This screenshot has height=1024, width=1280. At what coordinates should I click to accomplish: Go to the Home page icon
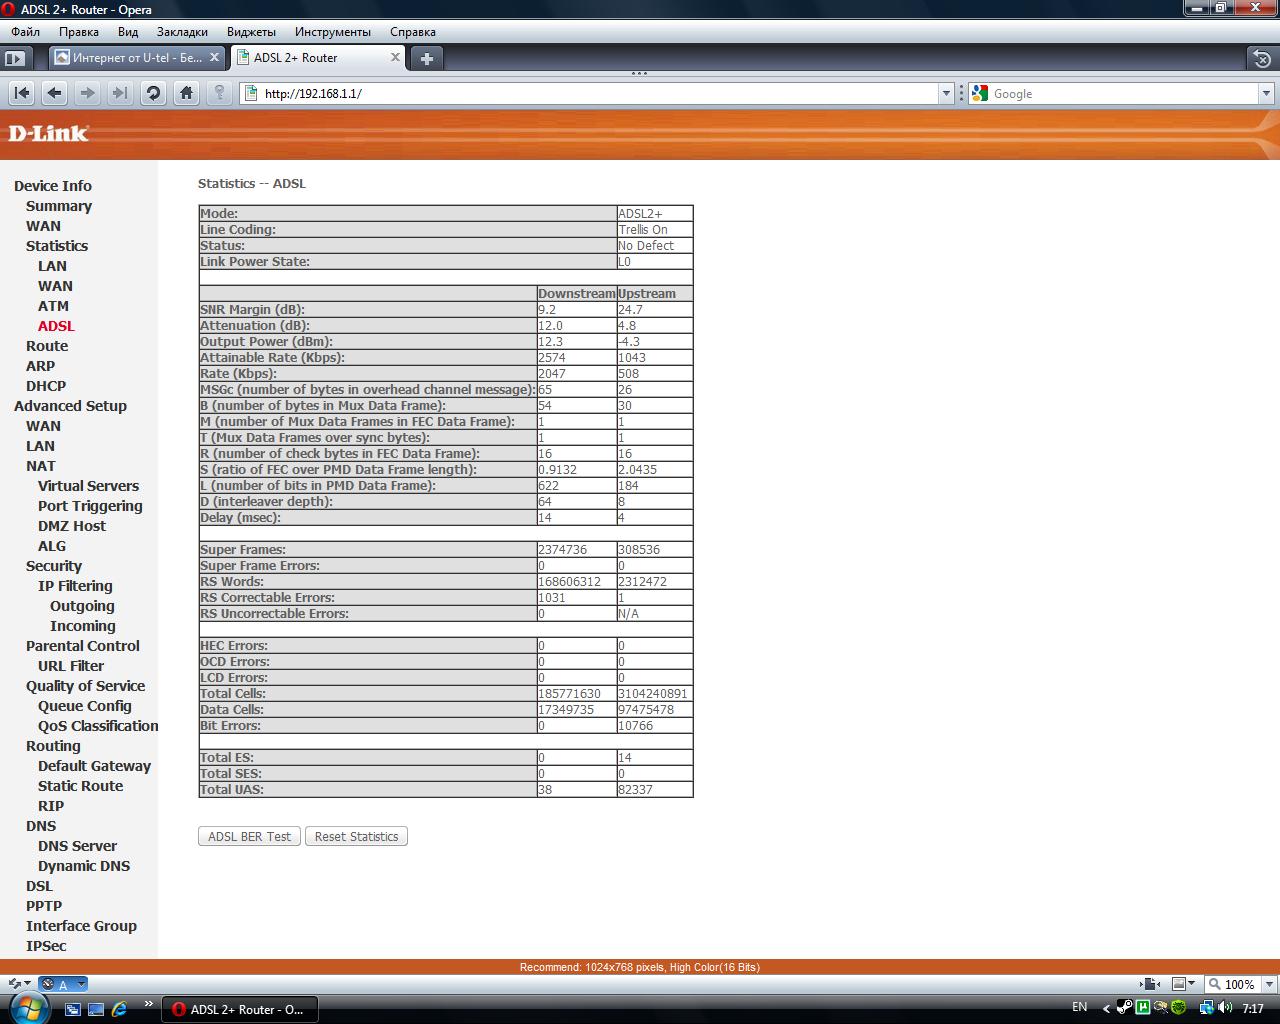[186, 93]
